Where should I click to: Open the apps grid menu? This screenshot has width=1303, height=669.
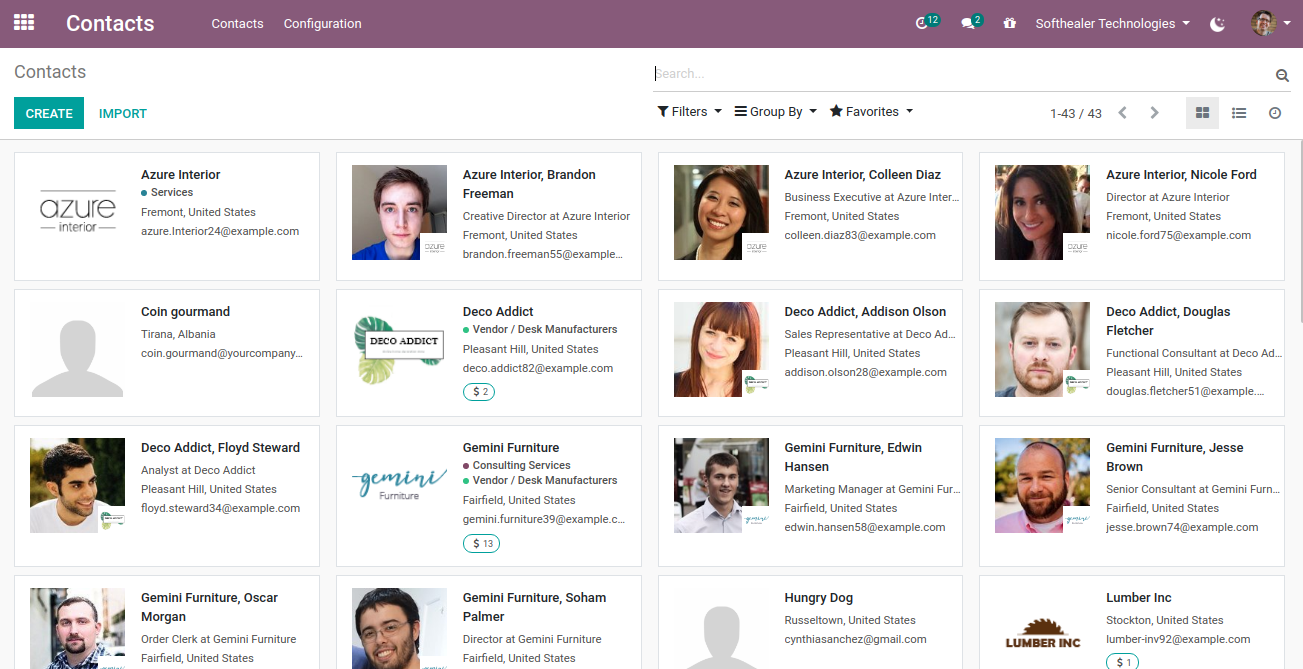click(24, 22)
